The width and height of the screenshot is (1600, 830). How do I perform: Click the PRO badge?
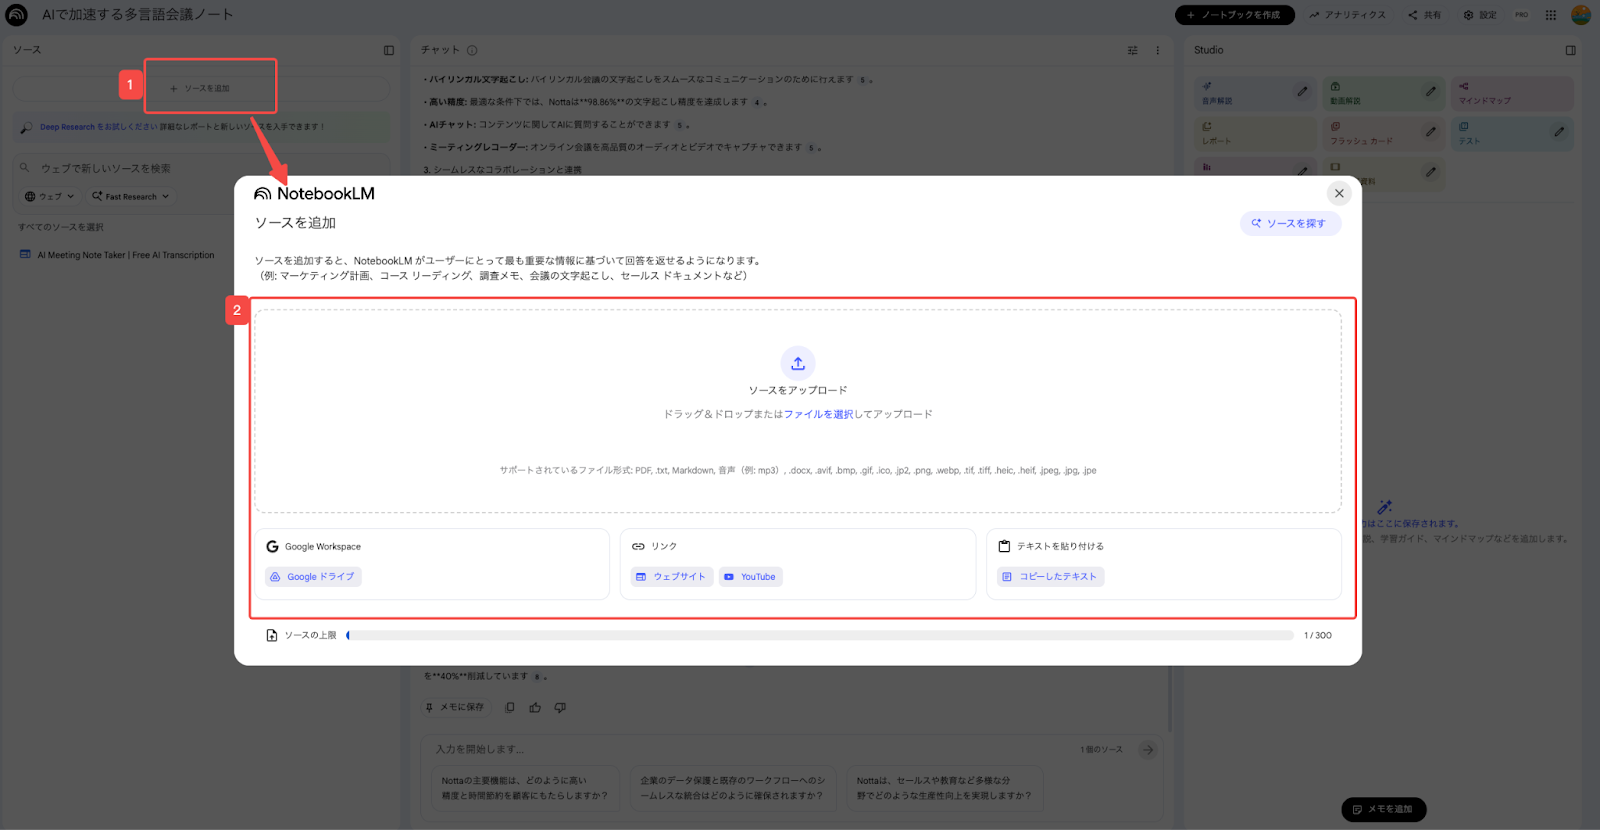1521,15
